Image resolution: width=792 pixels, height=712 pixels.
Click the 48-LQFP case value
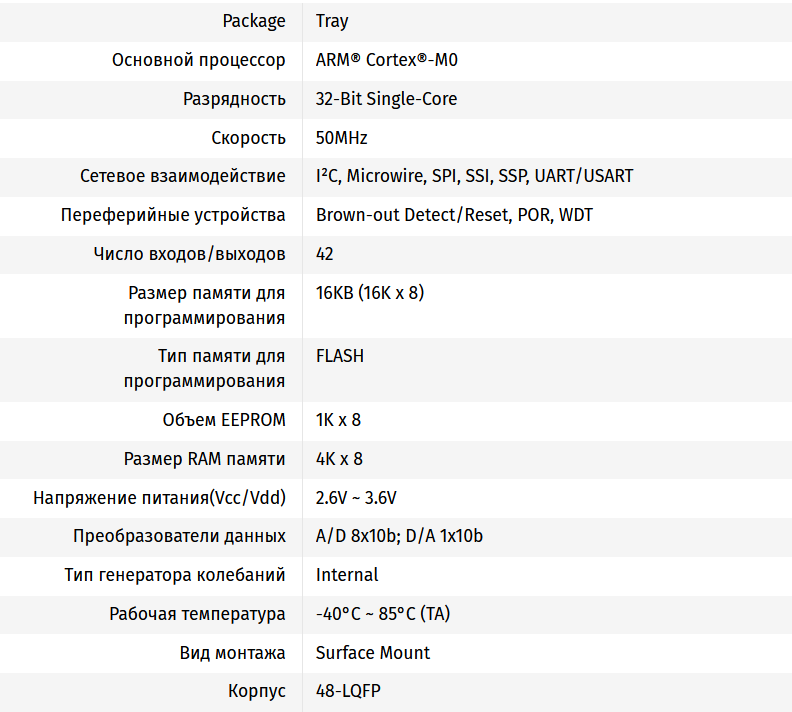[348, 691]
